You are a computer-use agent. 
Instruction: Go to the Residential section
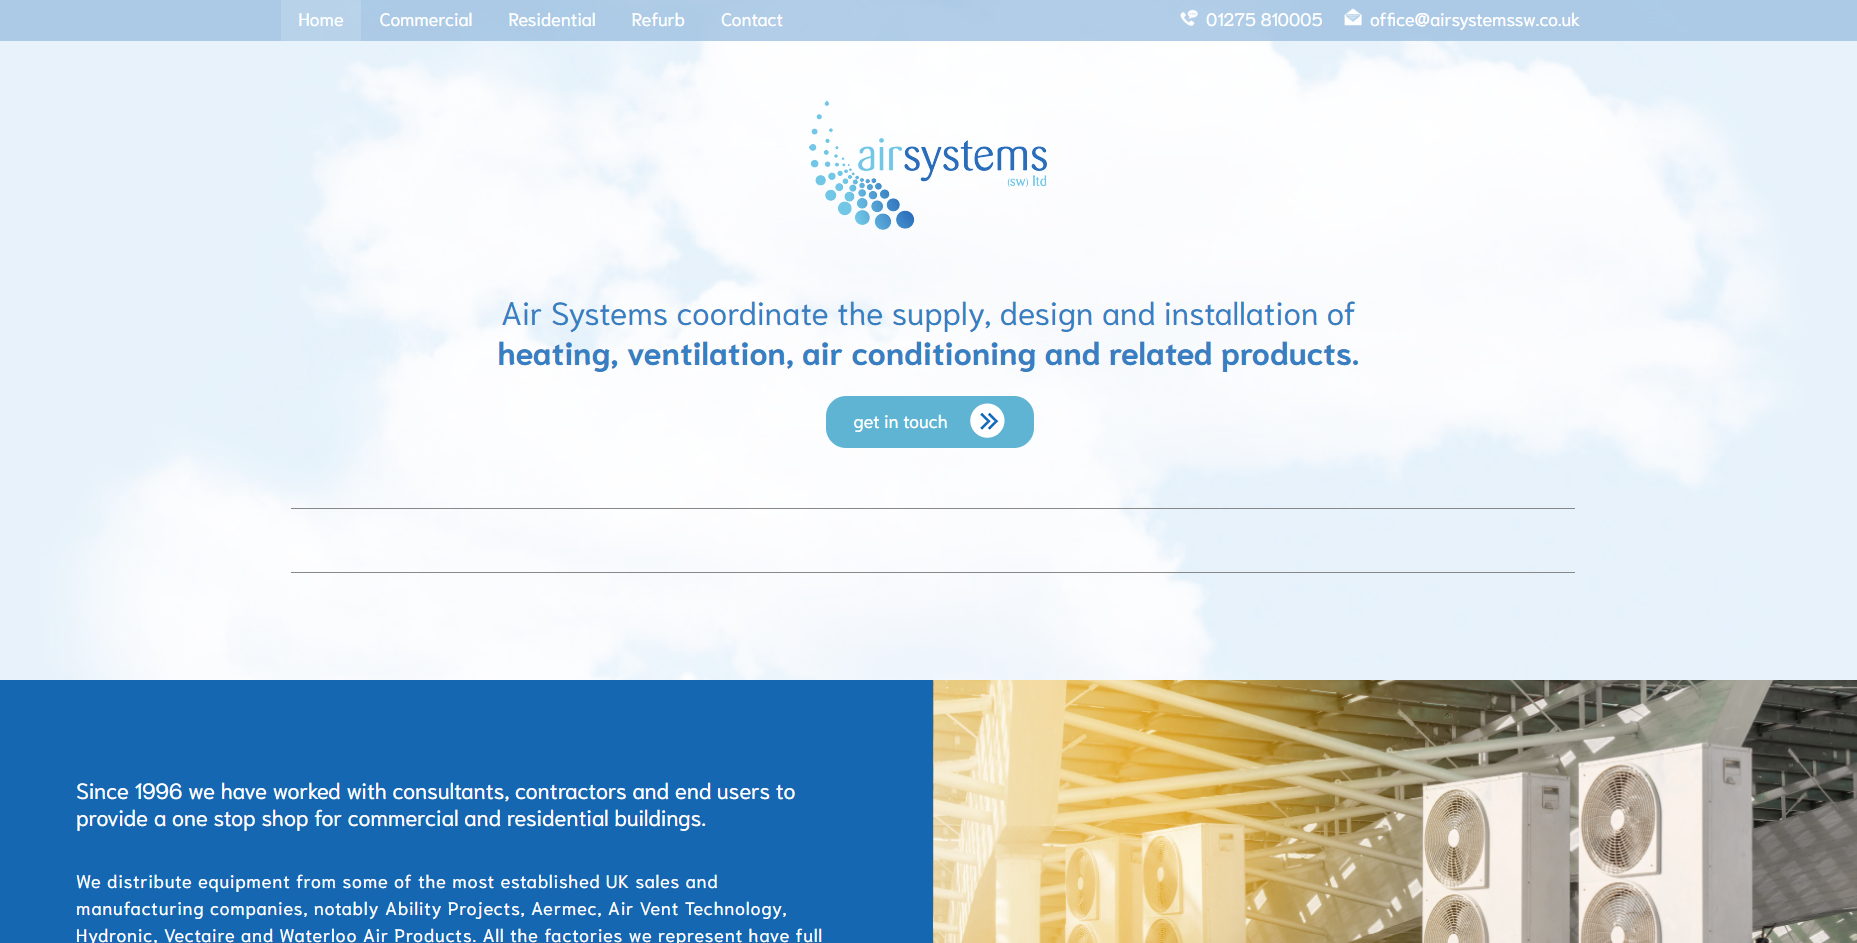point(551,20)
